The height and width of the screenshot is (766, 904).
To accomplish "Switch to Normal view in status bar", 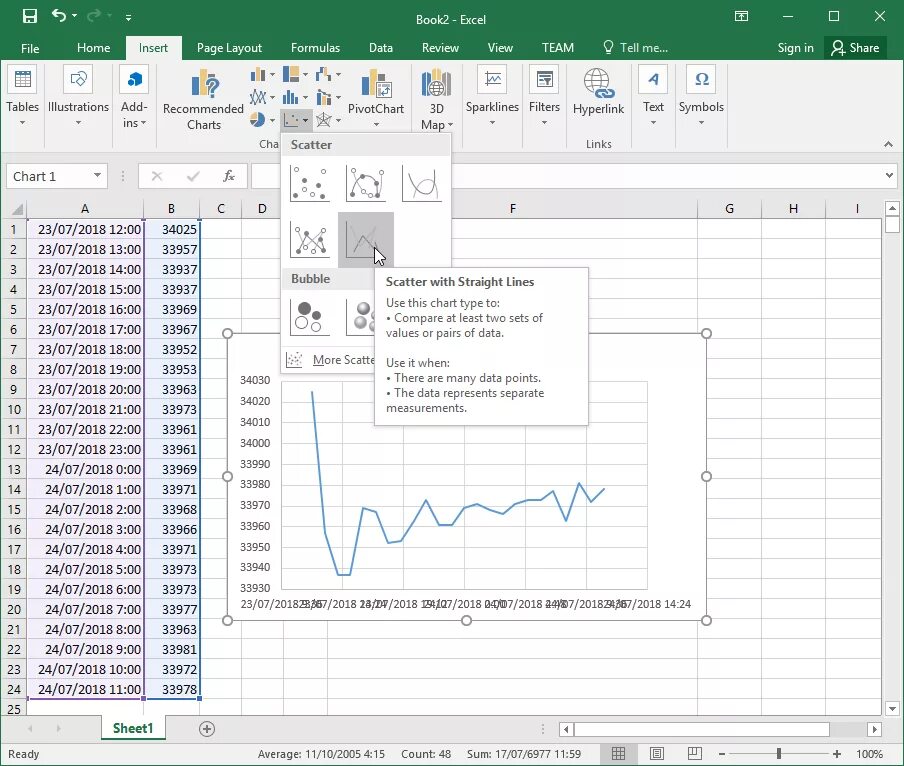I will coord(619,754).
